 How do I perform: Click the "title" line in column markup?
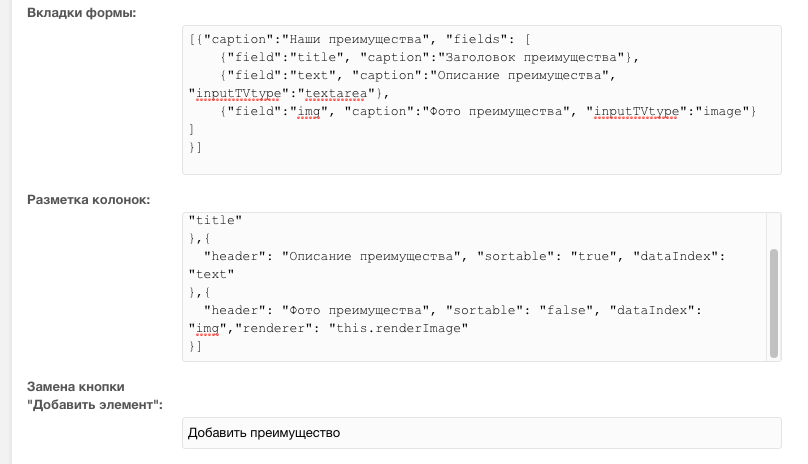coord(215,220)
